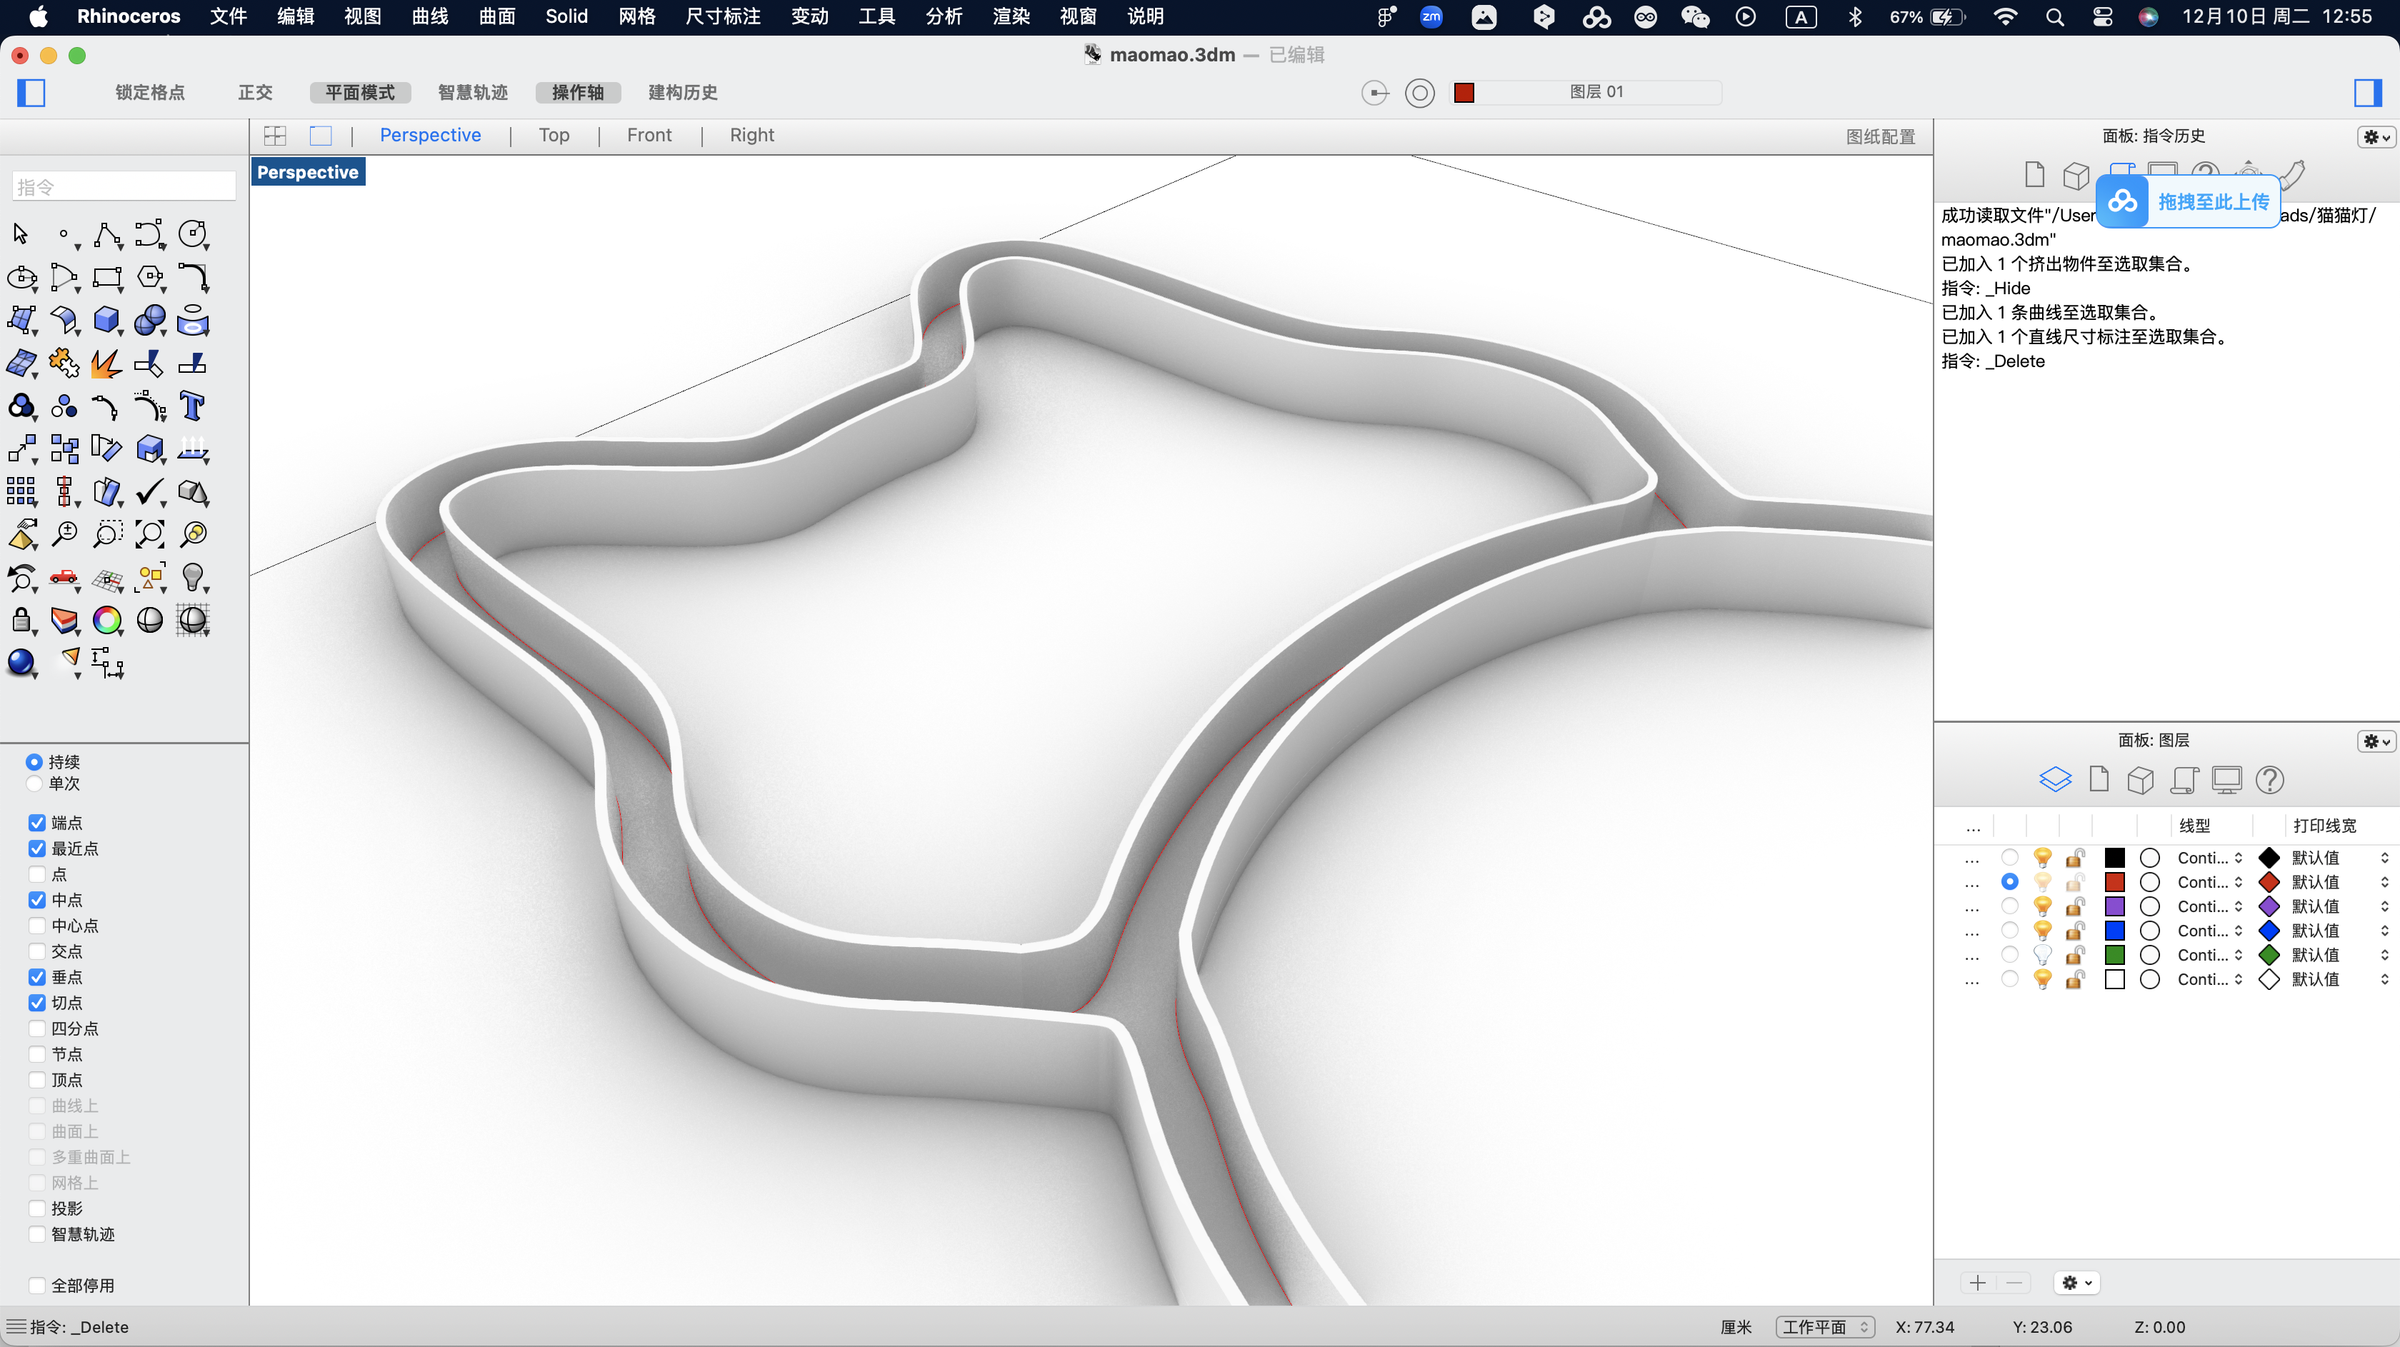Select the 单次 radio option
Viewport: 2400px width, 1347px height.
[35, 784]
